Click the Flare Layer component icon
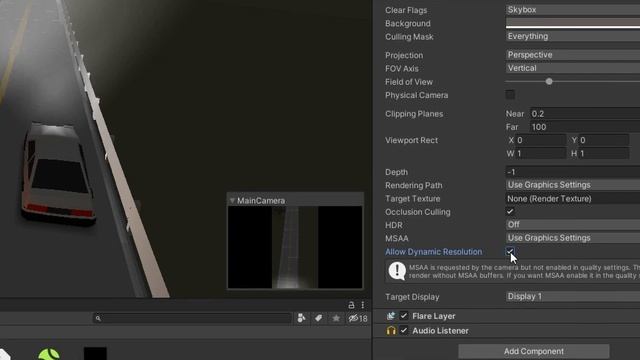 pyautogui.click(x=391, y=316)
